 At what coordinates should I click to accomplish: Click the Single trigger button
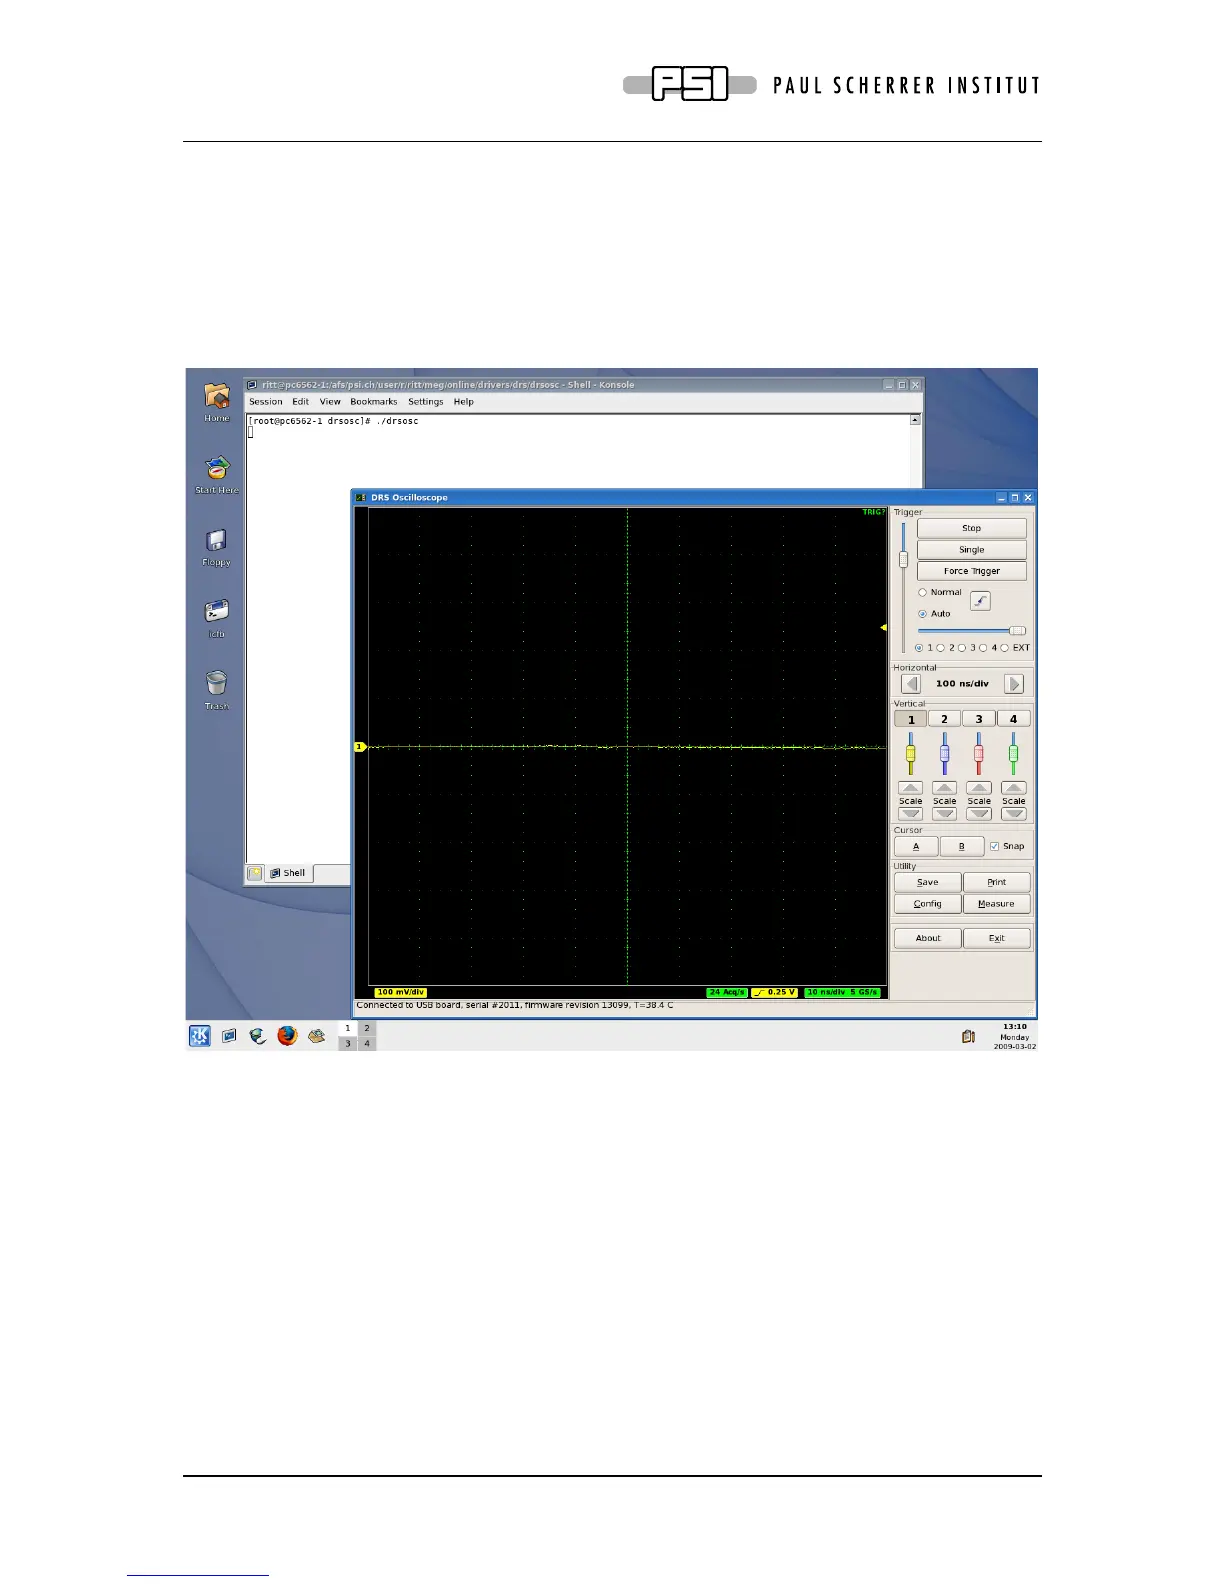pos(972,550)
